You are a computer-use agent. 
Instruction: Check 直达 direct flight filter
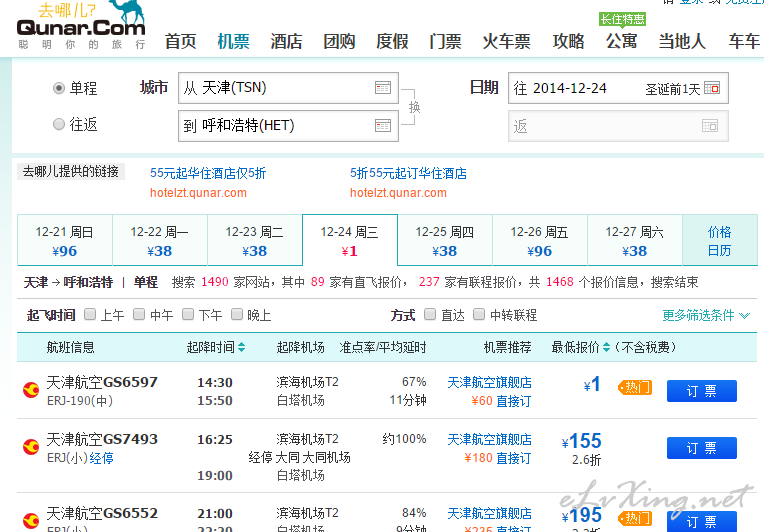(x=430, y=314)
